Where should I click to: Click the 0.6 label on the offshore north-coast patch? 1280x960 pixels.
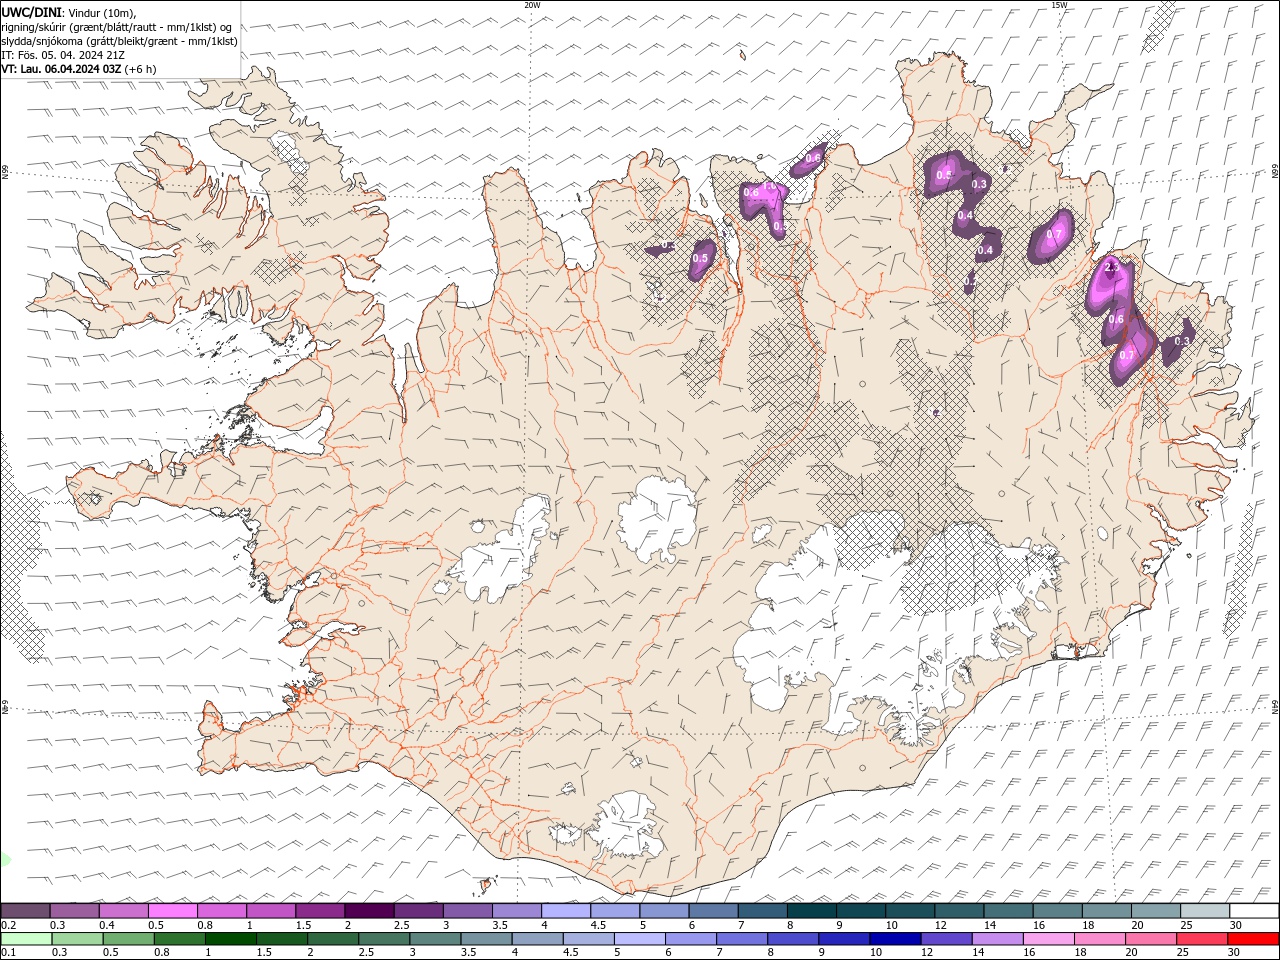point(813,157)
